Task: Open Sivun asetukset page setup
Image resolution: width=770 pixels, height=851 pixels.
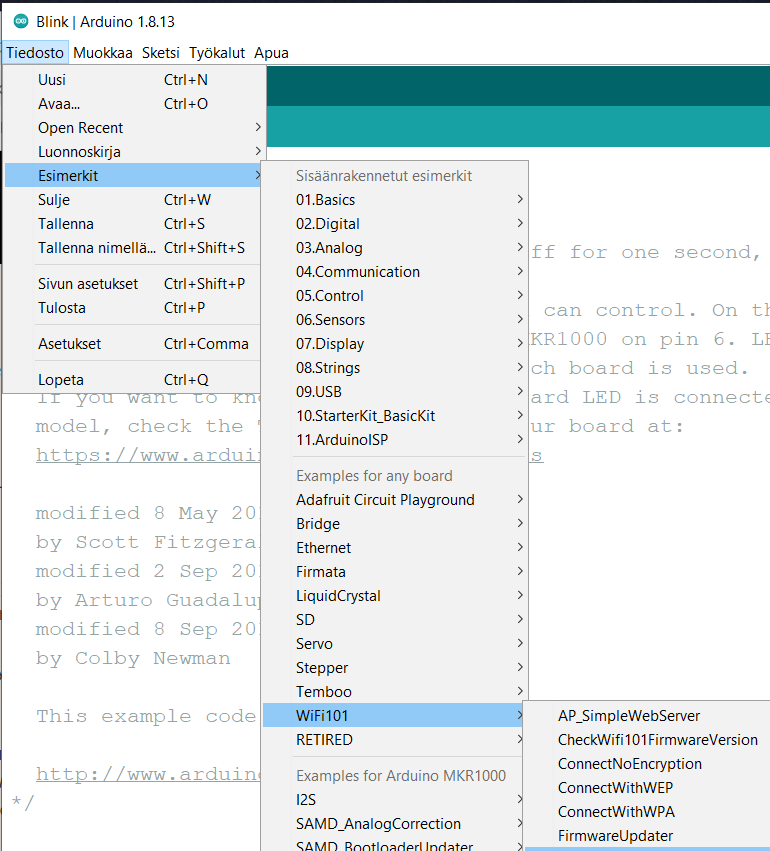Action: tap(134, 283)
